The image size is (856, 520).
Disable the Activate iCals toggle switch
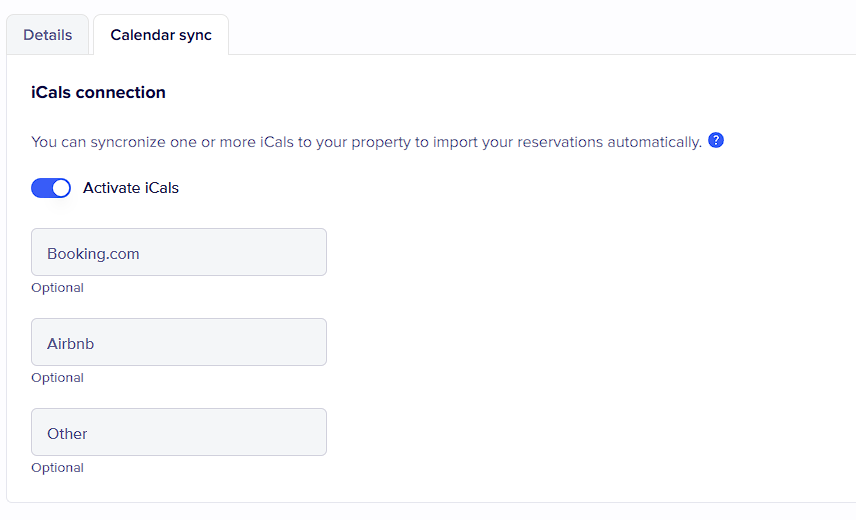click(51, 188)
